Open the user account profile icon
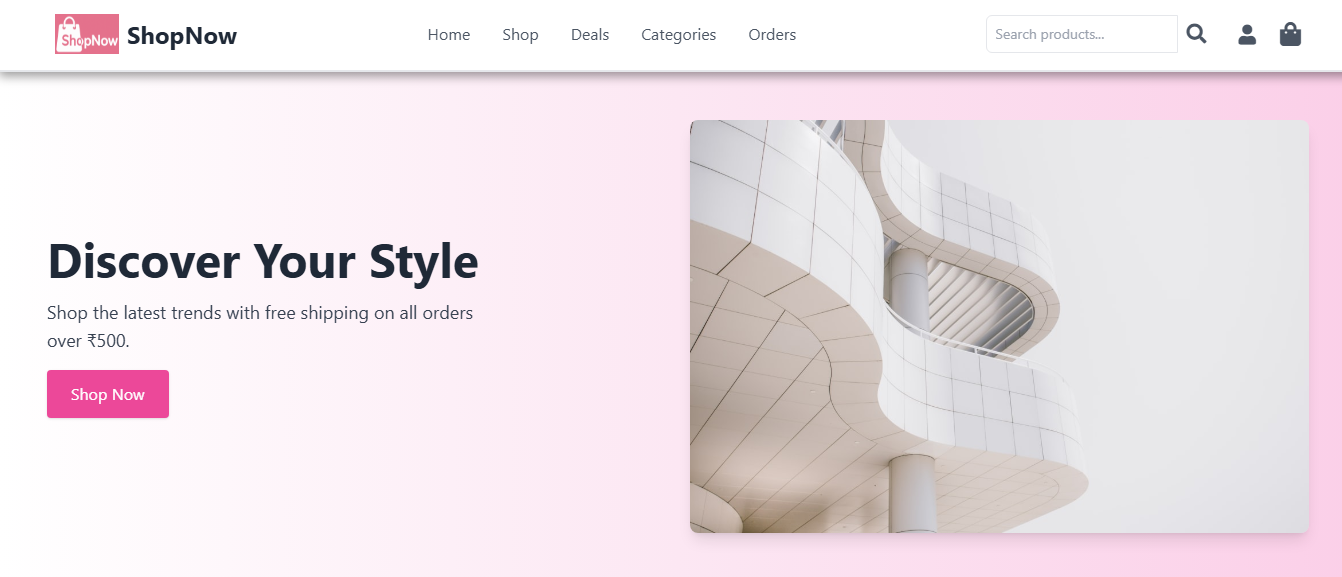 click(1246, 35)
